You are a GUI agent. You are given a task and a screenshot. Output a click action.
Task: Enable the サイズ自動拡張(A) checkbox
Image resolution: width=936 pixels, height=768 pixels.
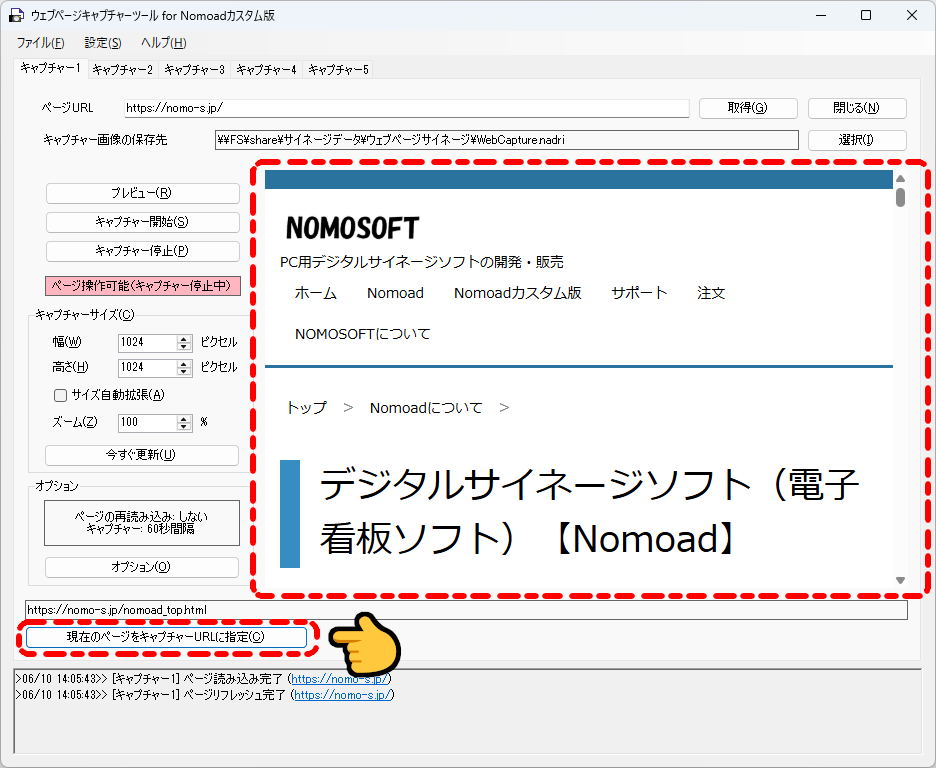[60, 395]
